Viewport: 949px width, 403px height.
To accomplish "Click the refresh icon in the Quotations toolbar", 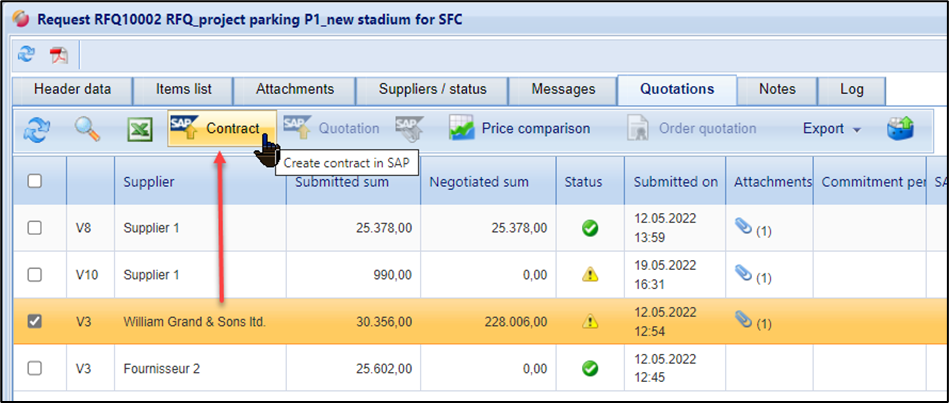I will (37, 129).
